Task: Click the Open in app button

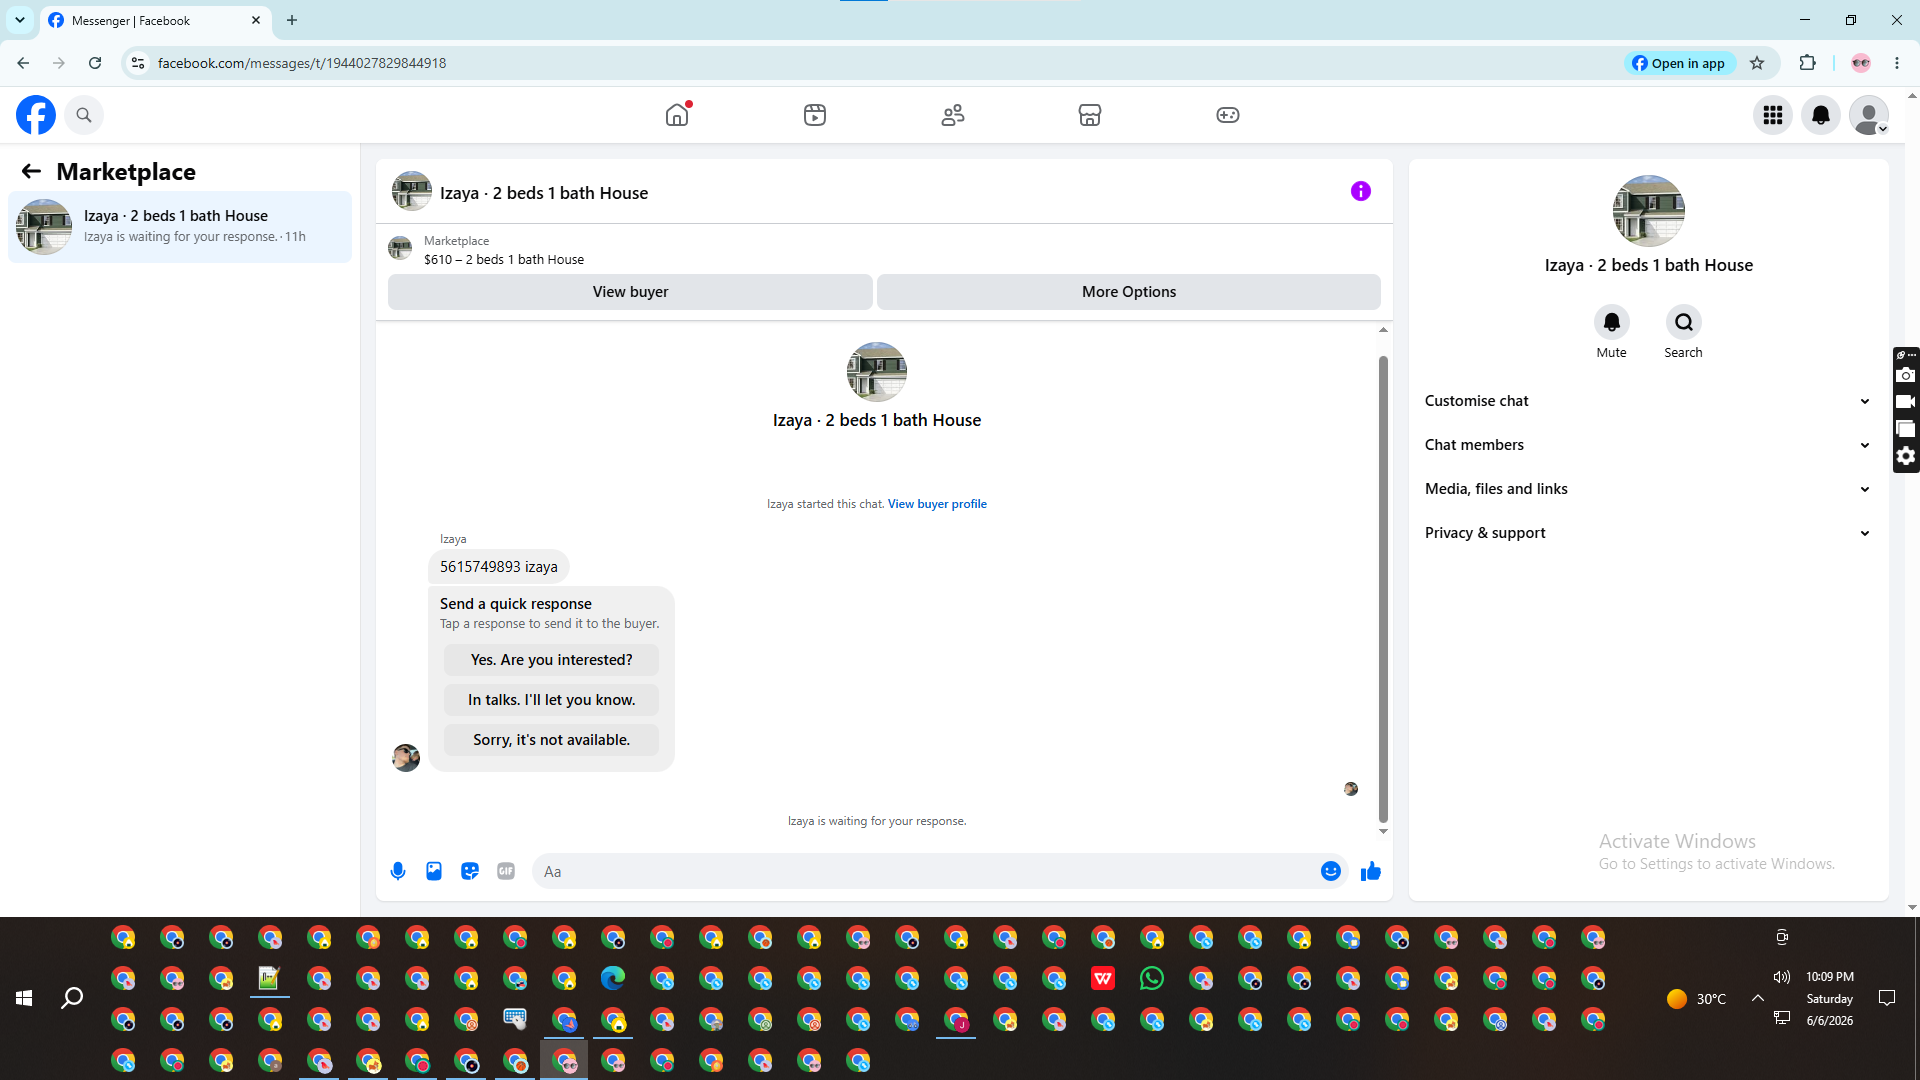Action: pyautogui.click(x=1679, y=63)
